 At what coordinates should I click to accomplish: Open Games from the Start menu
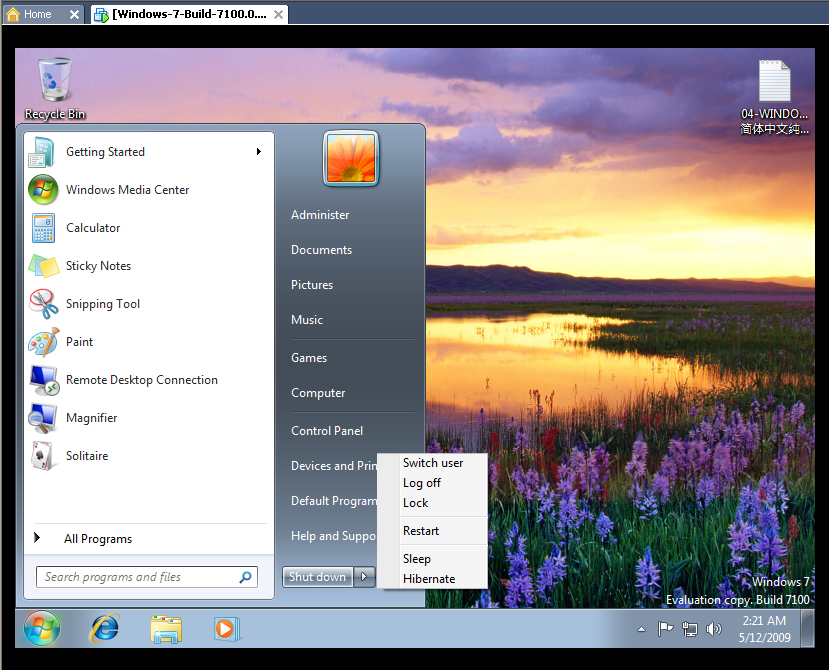click(x=309, y=358)
